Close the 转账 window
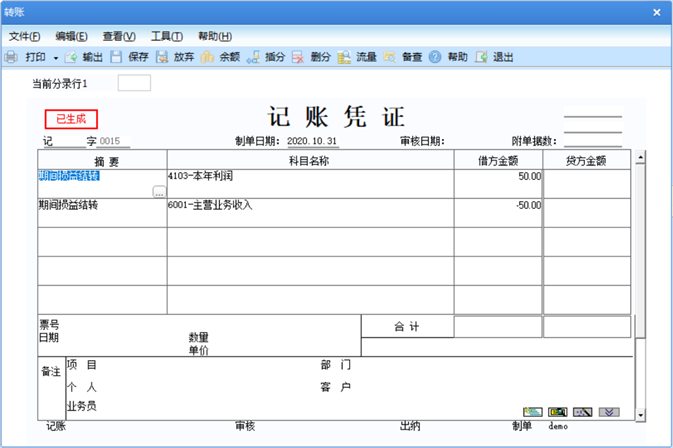 point(657,12)
